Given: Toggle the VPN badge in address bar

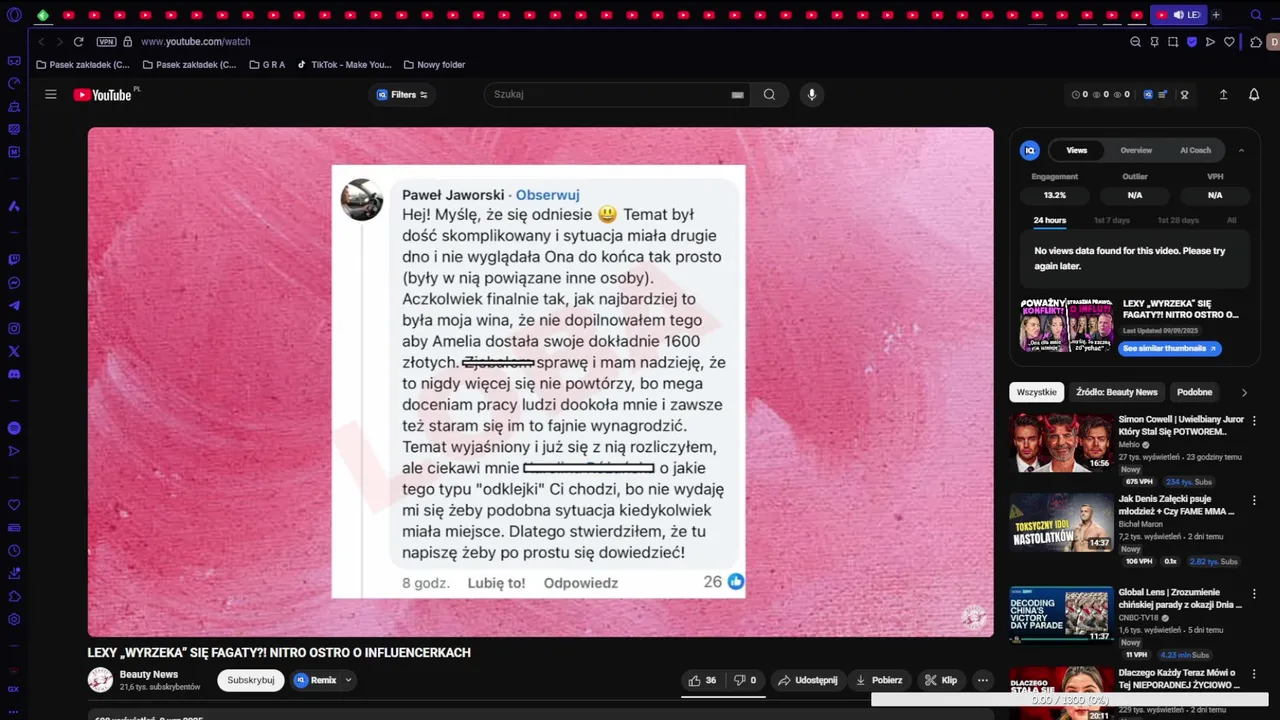Looking at the screenshot, I should (106, 42).
